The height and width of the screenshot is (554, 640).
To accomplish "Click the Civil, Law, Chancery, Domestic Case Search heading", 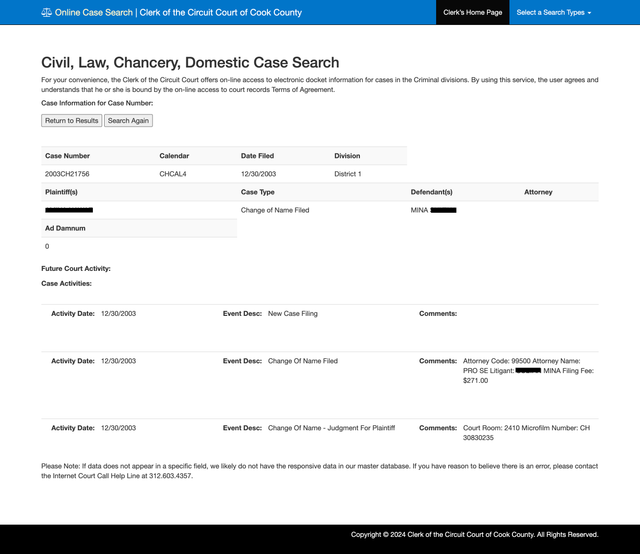I will pos(190,62).
